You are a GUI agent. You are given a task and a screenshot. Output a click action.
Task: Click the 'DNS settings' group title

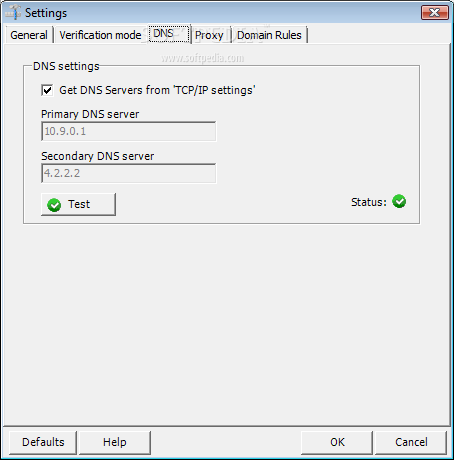[66, 66]
